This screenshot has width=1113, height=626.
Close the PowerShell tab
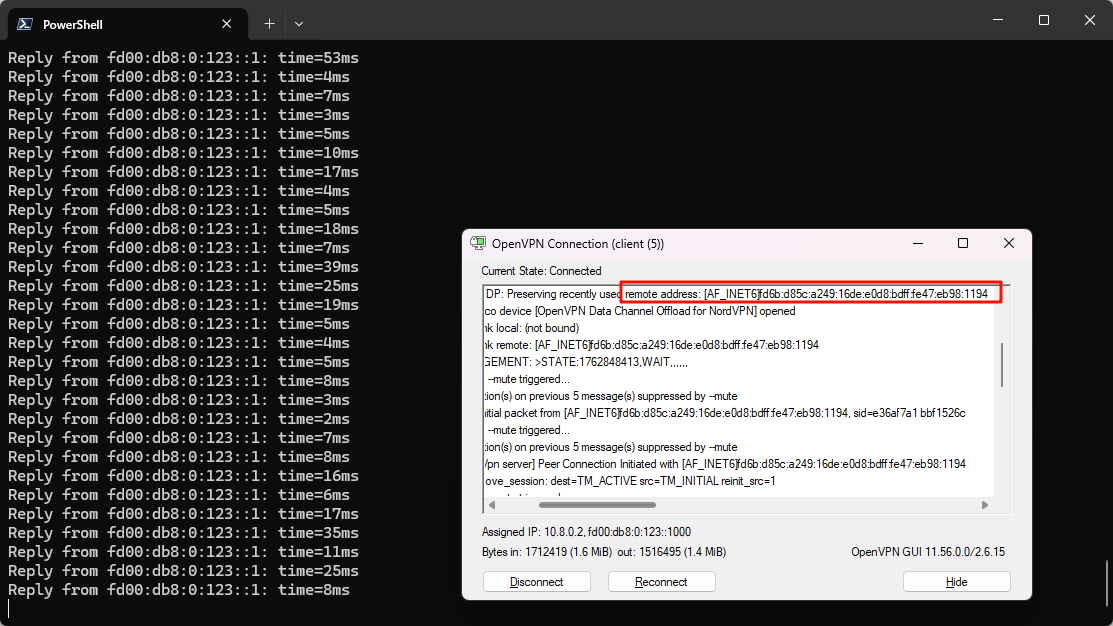click(x=228, y=23)
